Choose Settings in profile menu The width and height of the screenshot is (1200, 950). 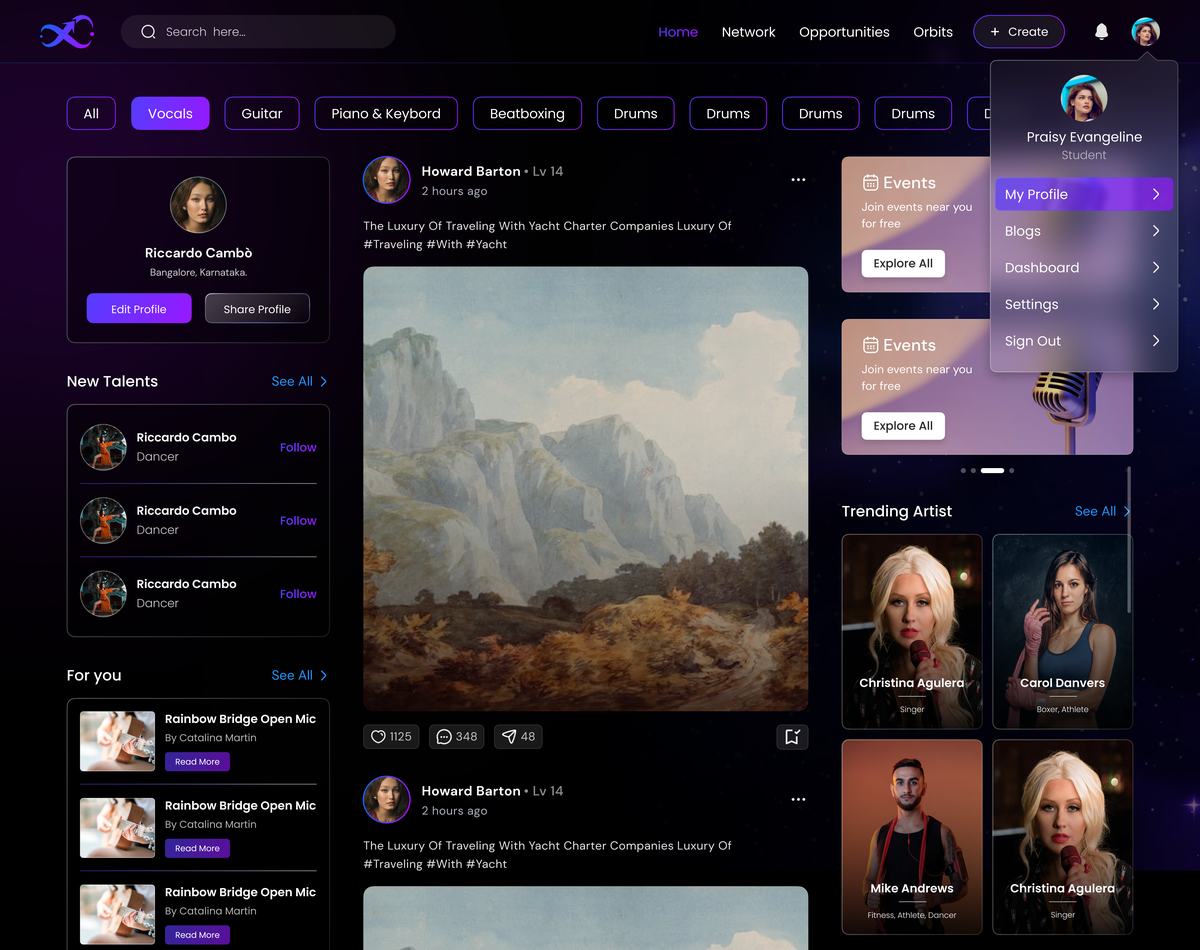point(1084,304)
